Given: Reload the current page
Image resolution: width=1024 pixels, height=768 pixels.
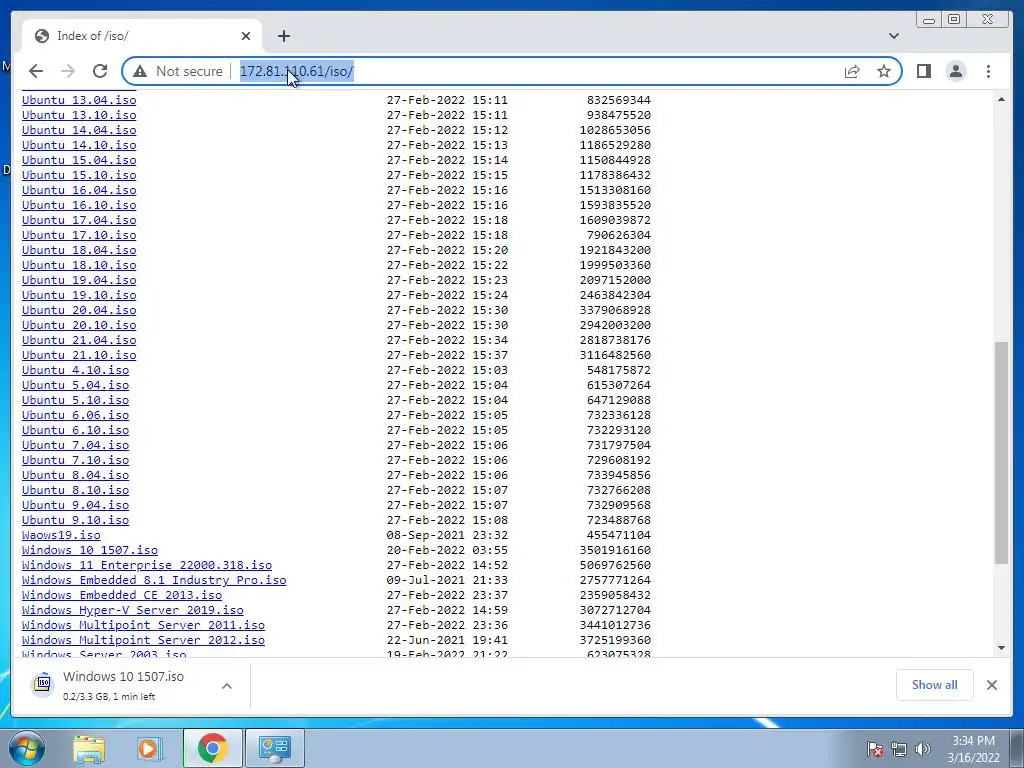Looking at the screenshot, I should pyautogui.click(x=100, y=71).
